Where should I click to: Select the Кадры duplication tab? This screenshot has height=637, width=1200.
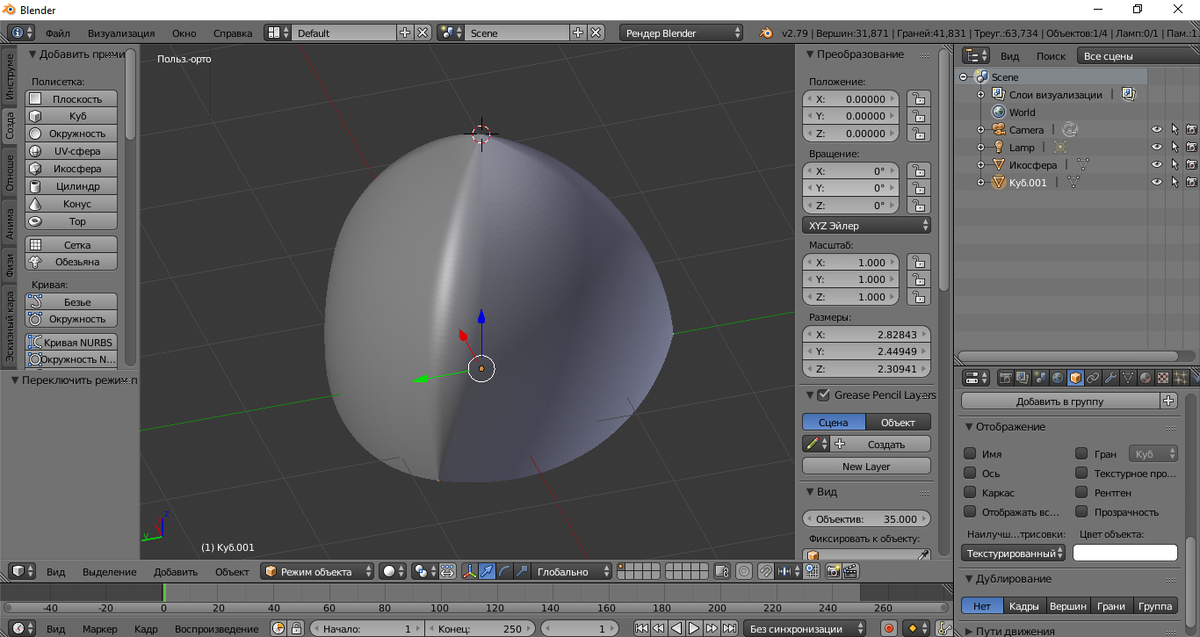point(1023,606)
